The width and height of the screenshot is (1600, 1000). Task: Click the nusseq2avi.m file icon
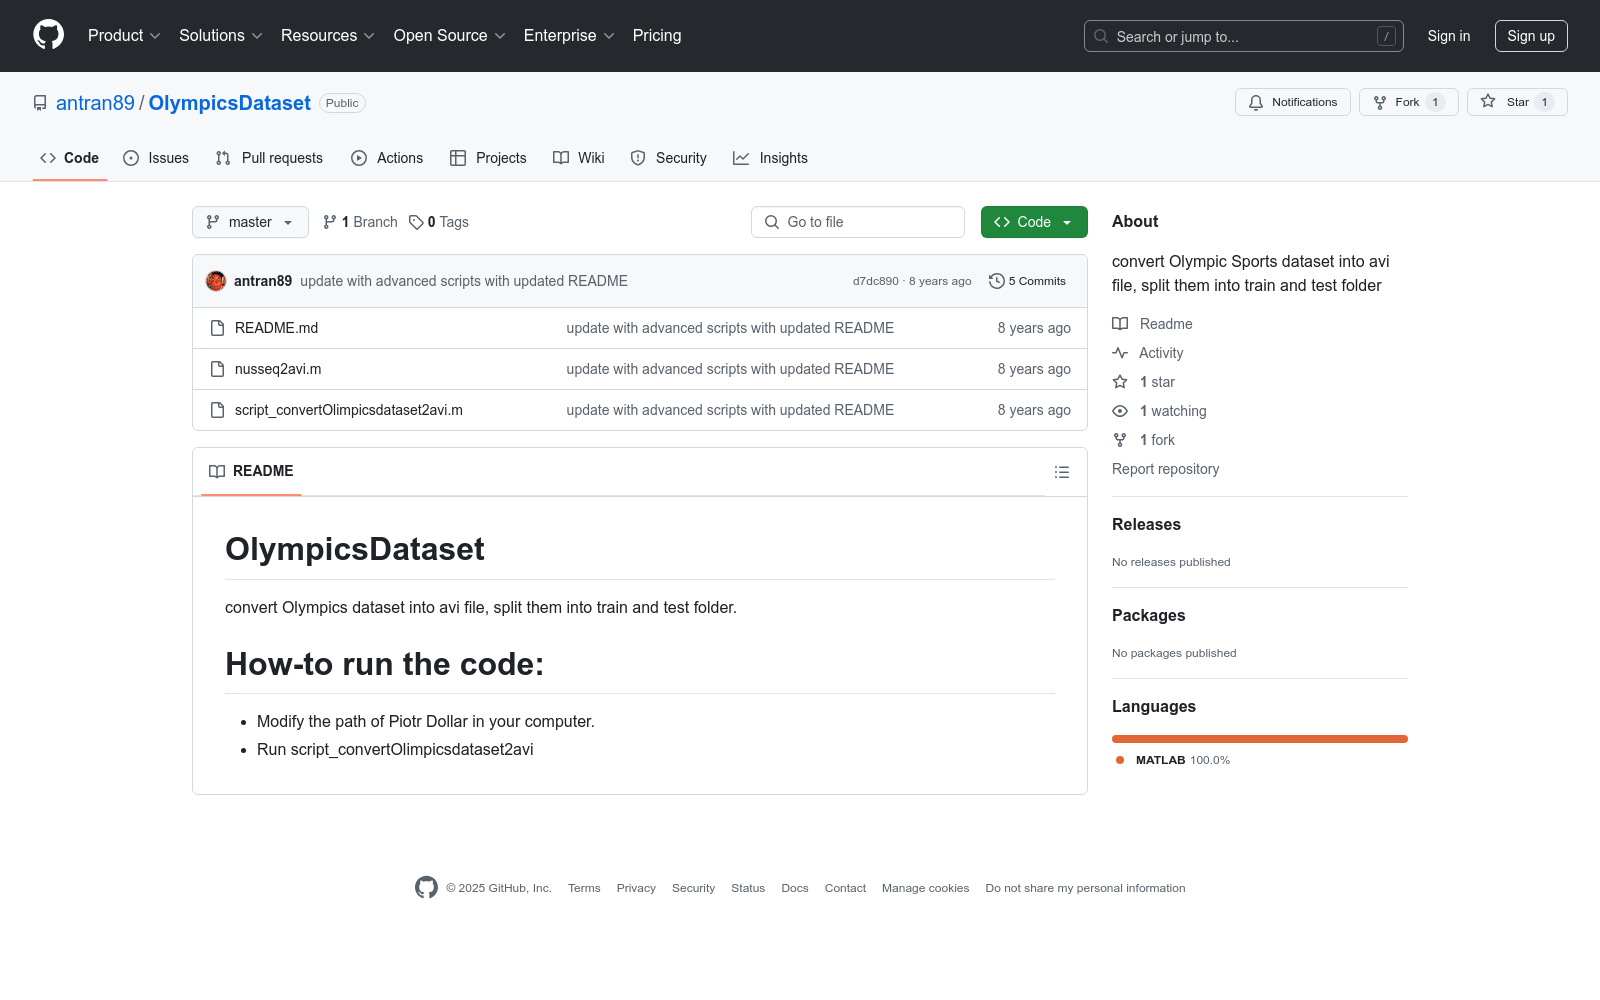pos(217,369)
